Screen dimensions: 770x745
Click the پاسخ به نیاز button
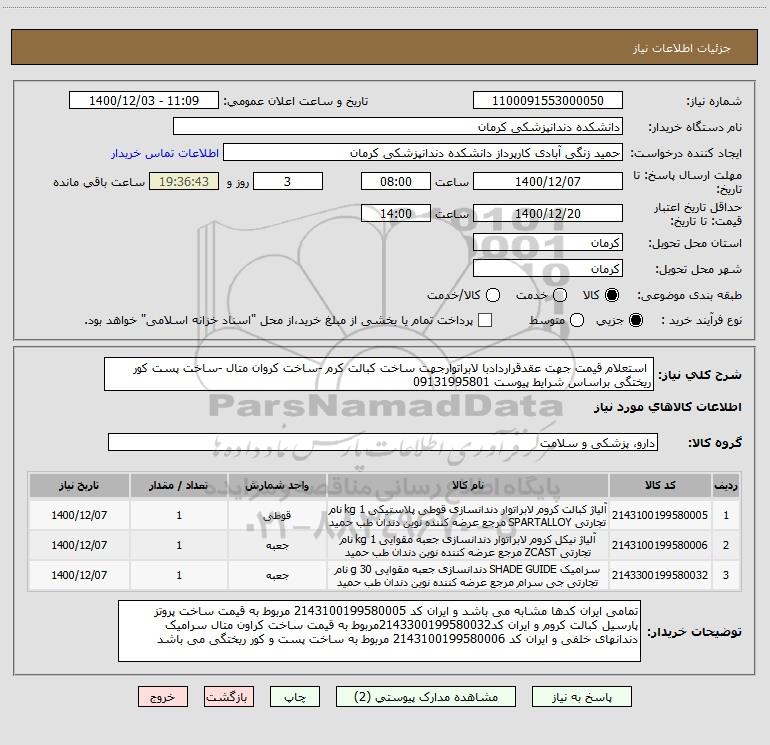pyautogui.click(x=582, y=697)
